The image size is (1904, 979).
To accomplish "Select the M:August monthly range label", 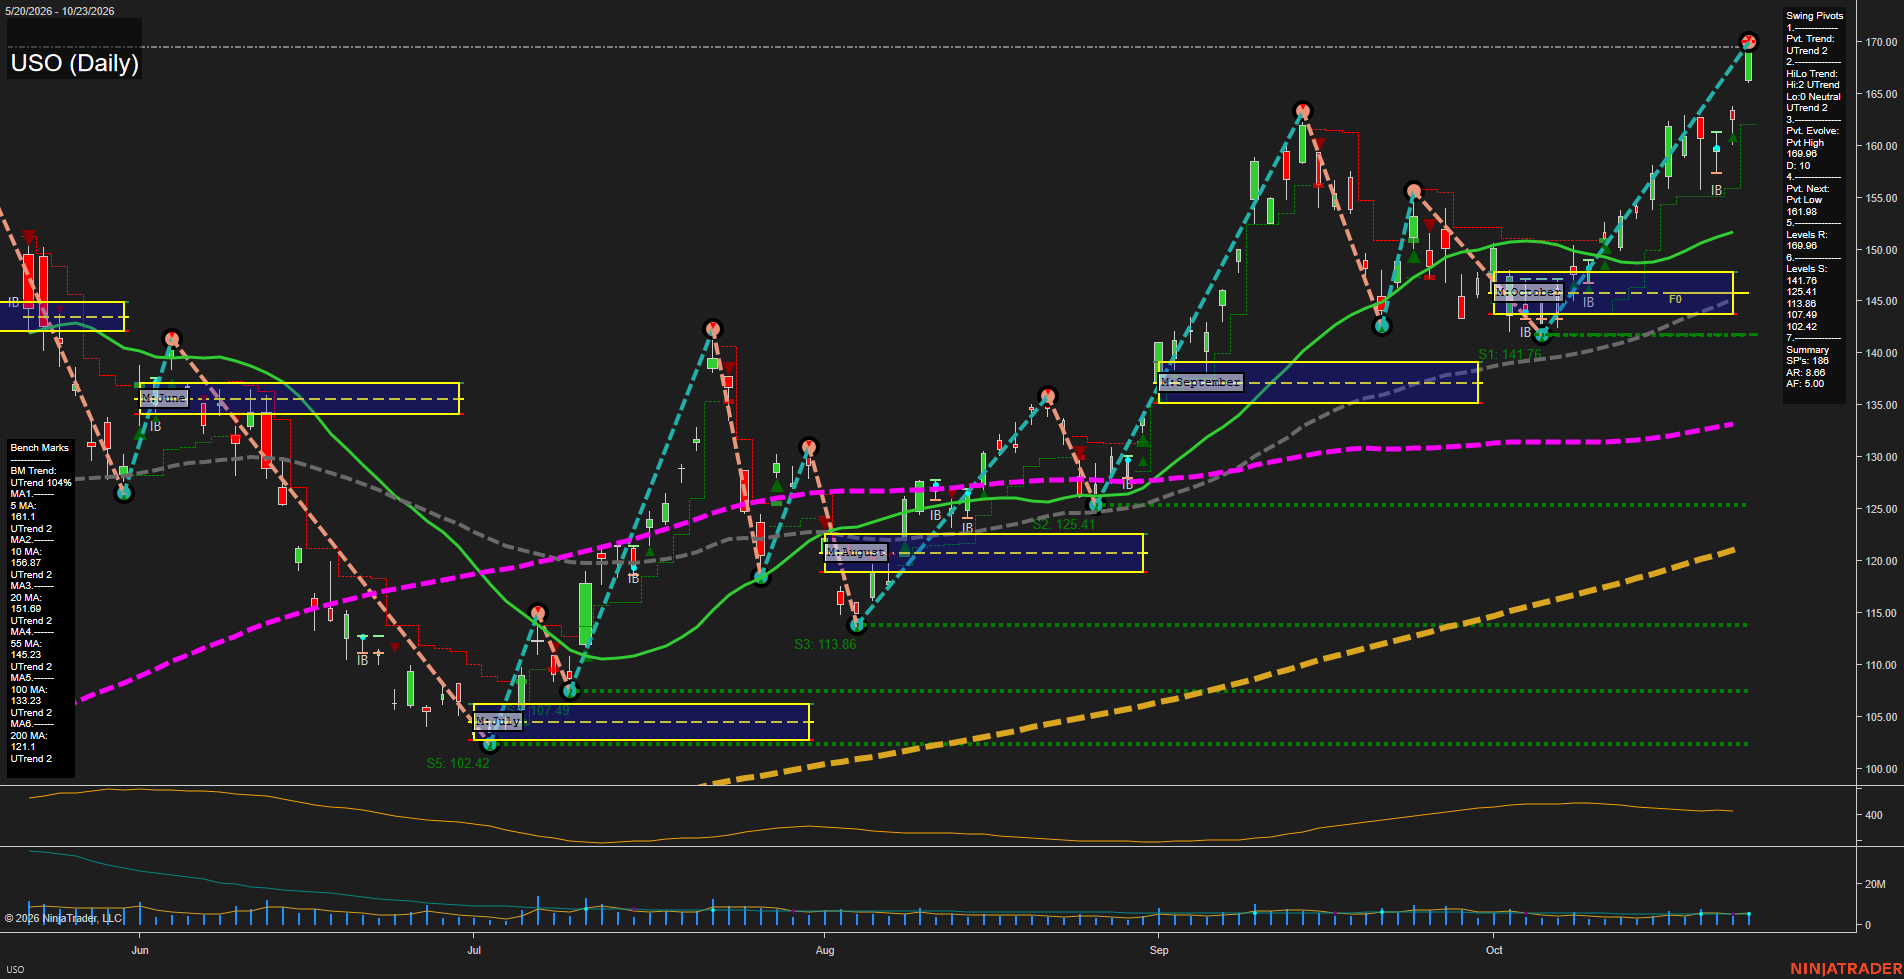I will (856, 552).
